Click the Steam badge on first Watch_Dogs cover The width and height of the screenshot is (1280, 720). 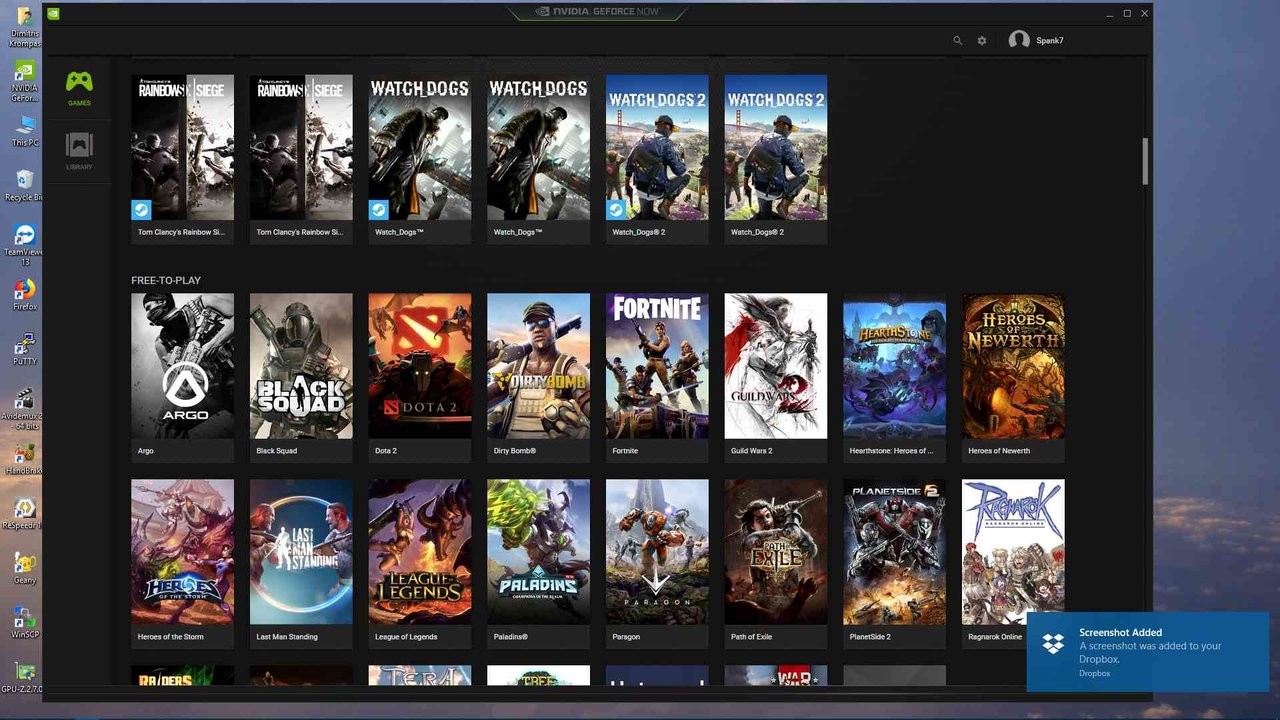click(379, 210)
